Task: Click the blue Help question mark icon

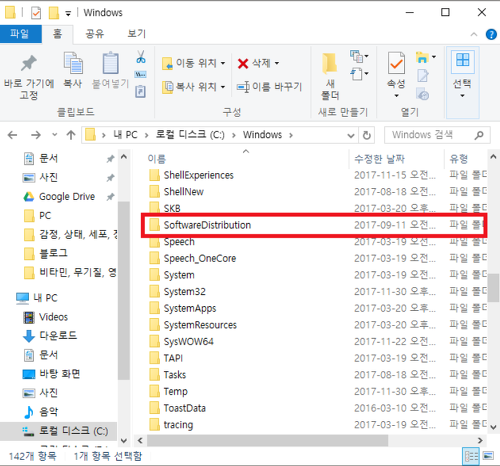Action: [x=491, y=34]
